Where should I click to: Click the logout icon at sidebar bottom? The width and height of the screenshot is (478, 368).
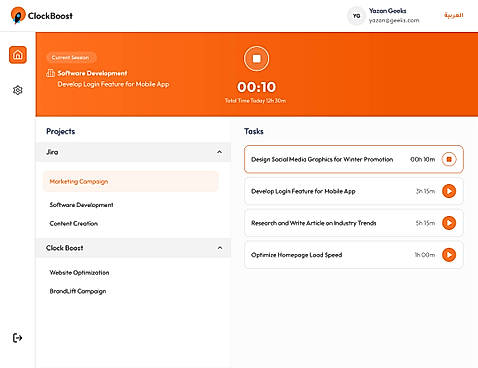pyautogui.click(x=17, y=338)
